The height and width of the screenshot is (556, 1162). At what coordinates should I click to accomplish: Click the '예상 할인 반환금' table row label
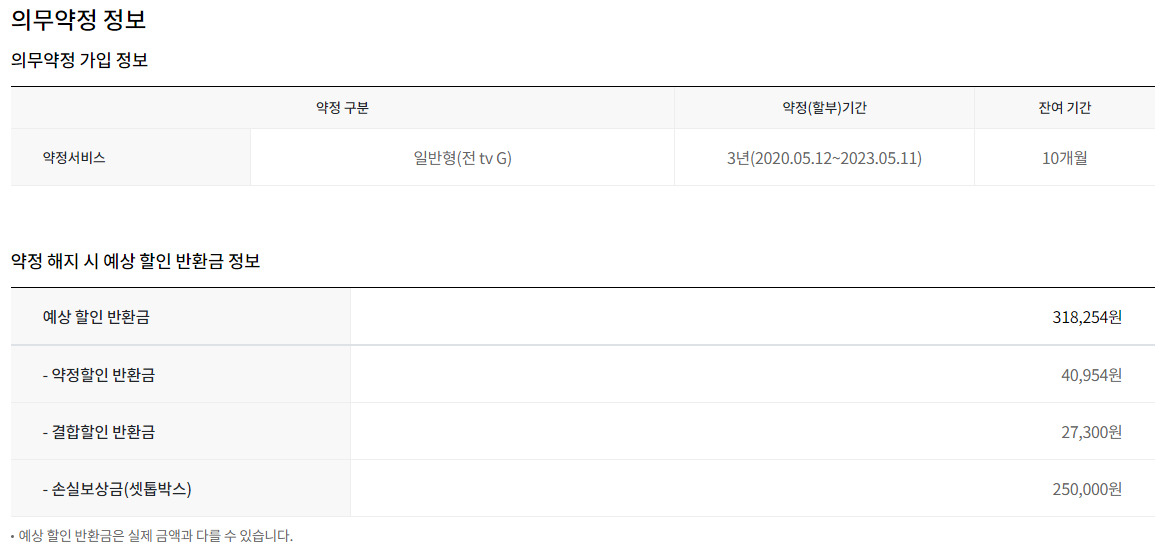[x=97, y=317]
